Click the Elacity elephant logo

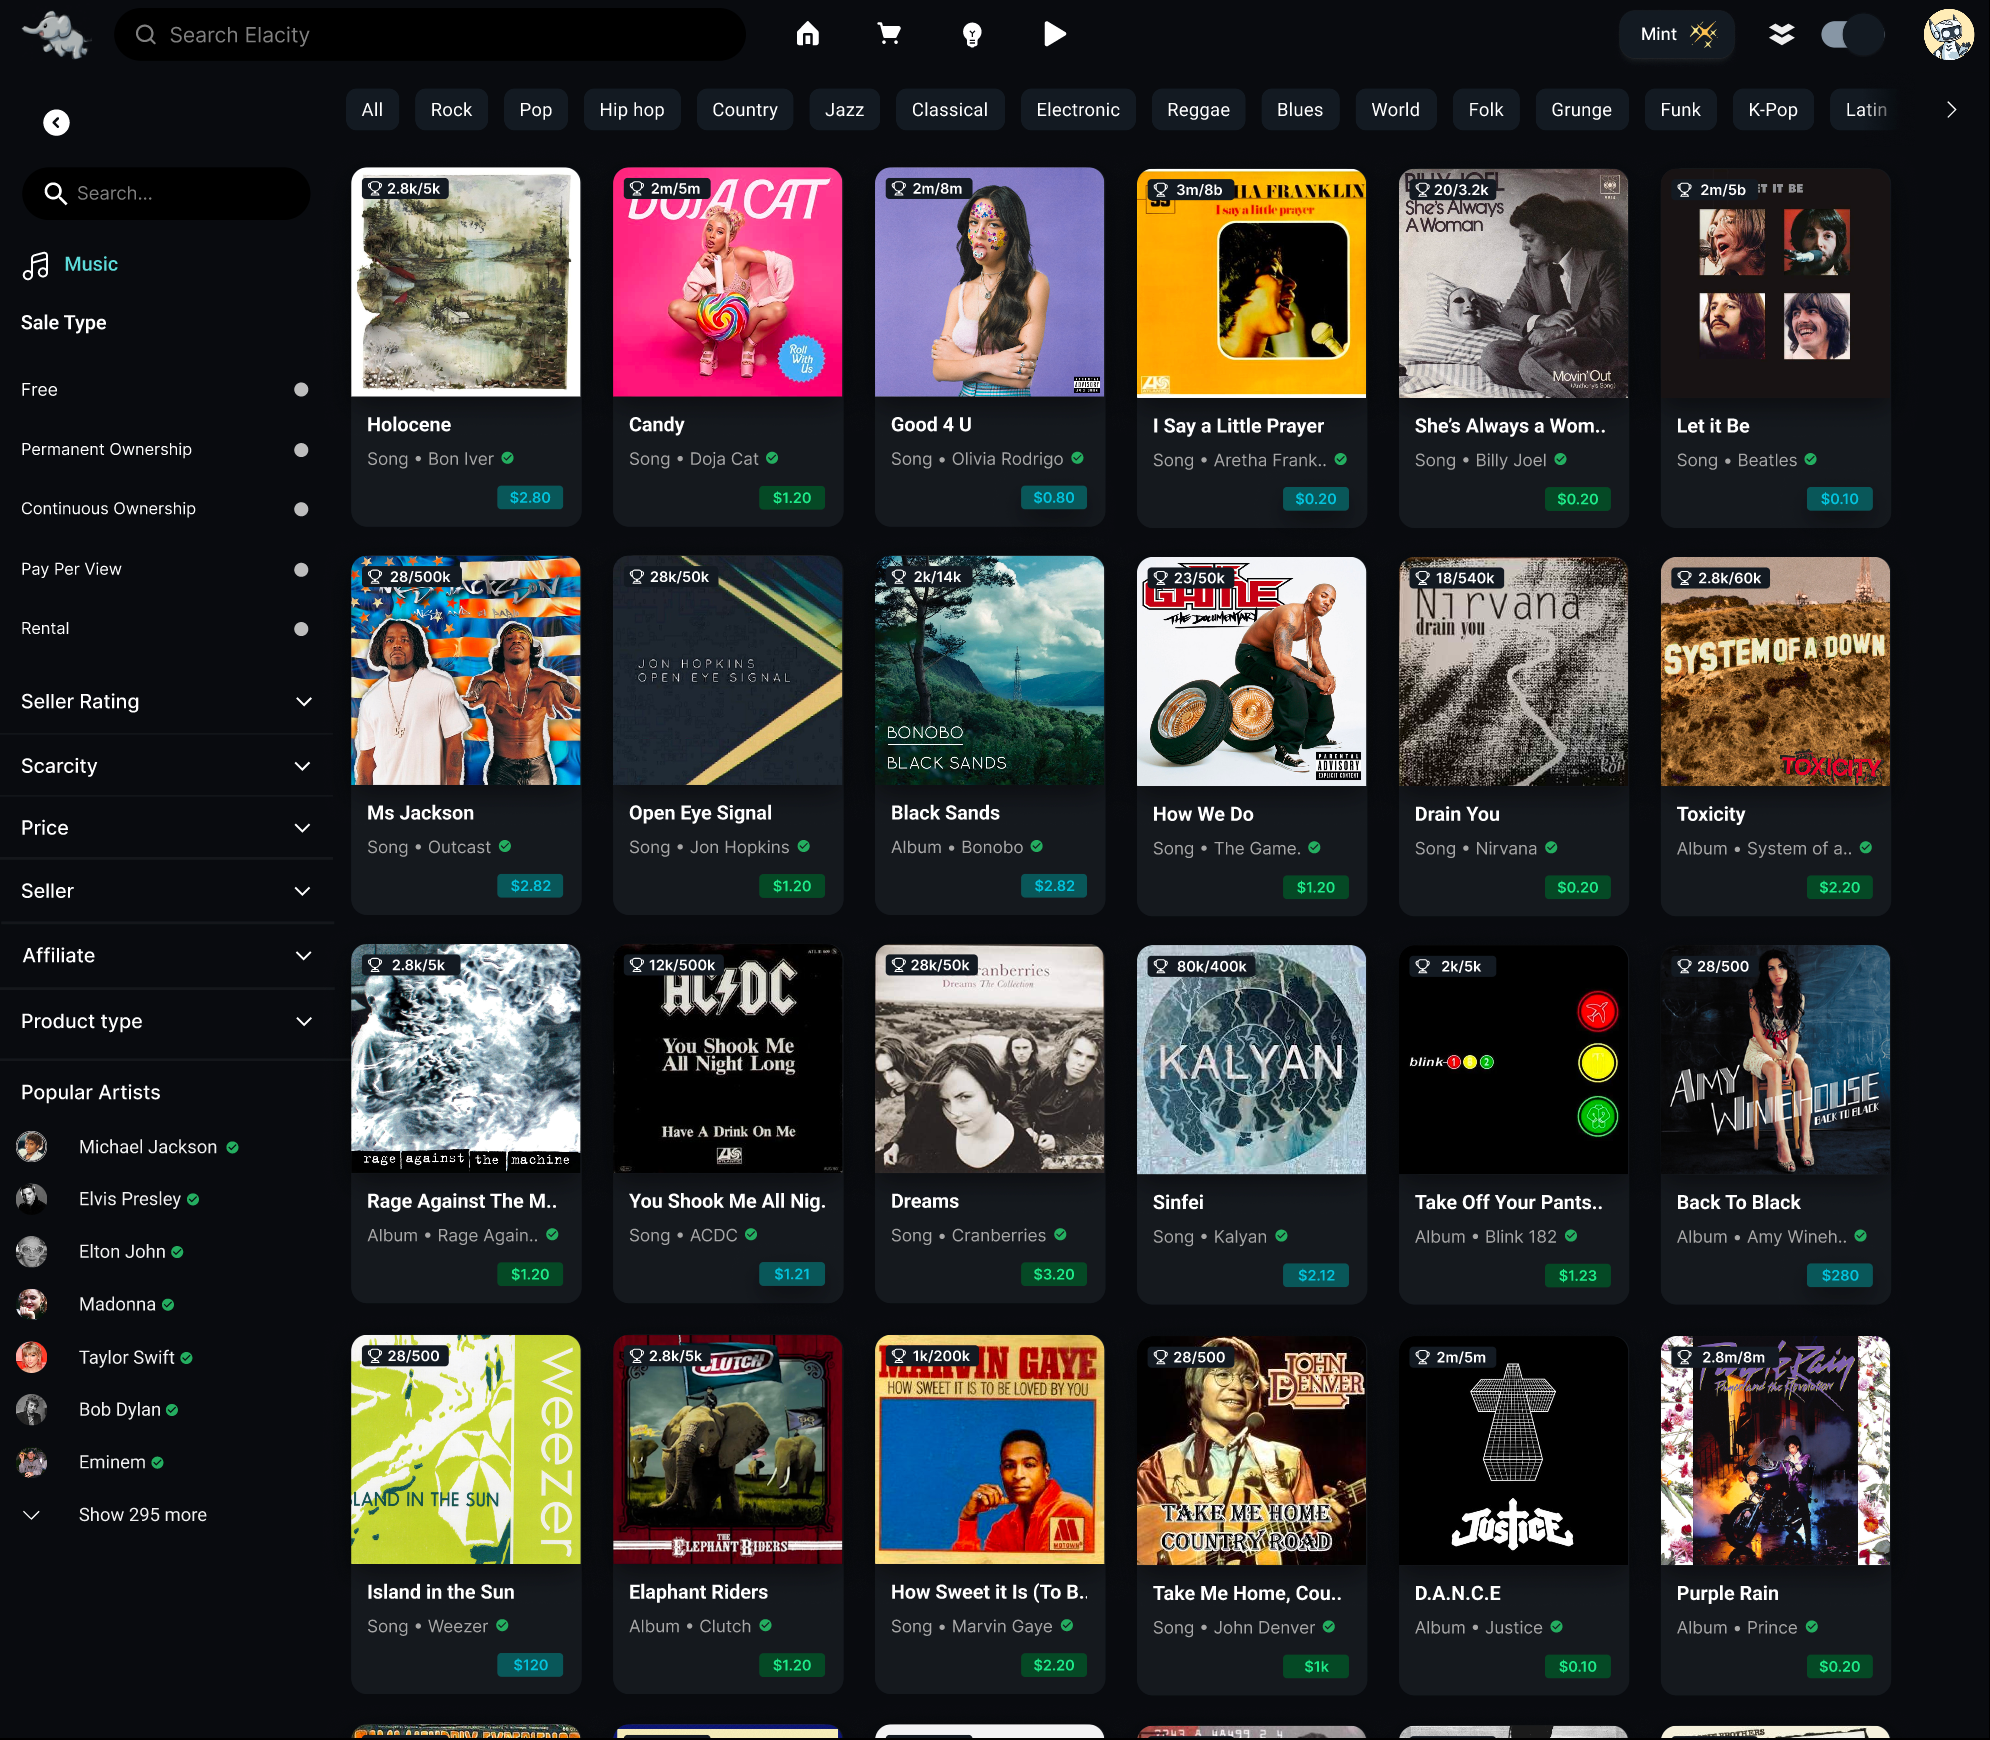57,34
